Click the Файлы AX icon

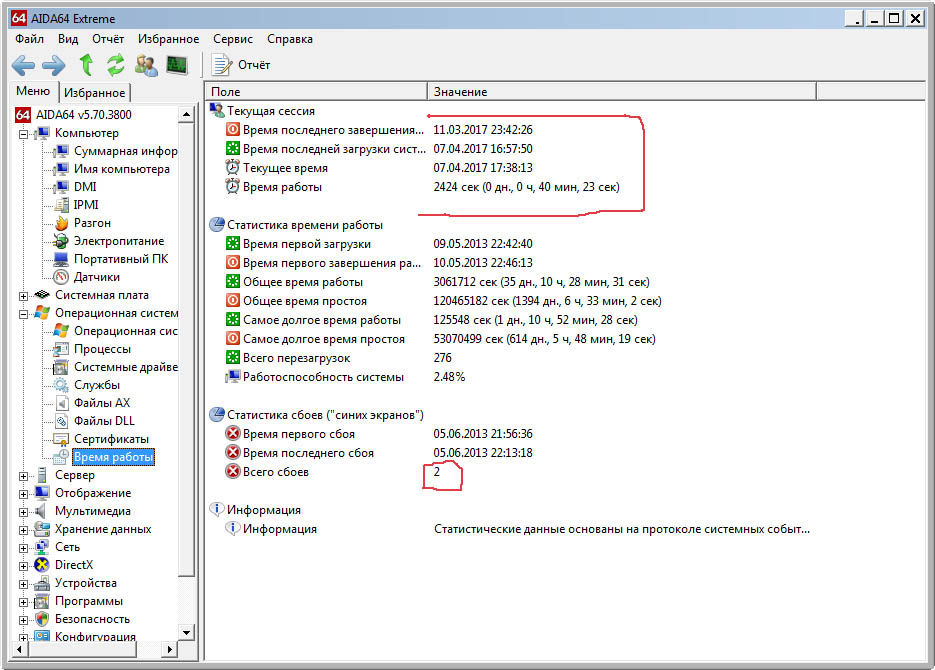(61, 403)
